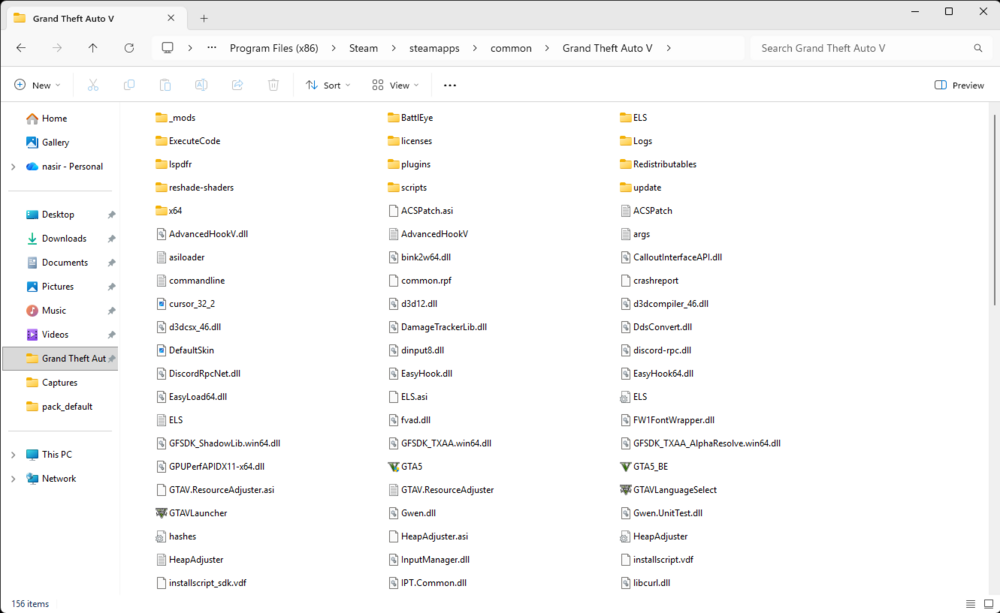Select dinput8.dll file
The width and height of the screenshot is (1000, 613).
pos(416,350)
